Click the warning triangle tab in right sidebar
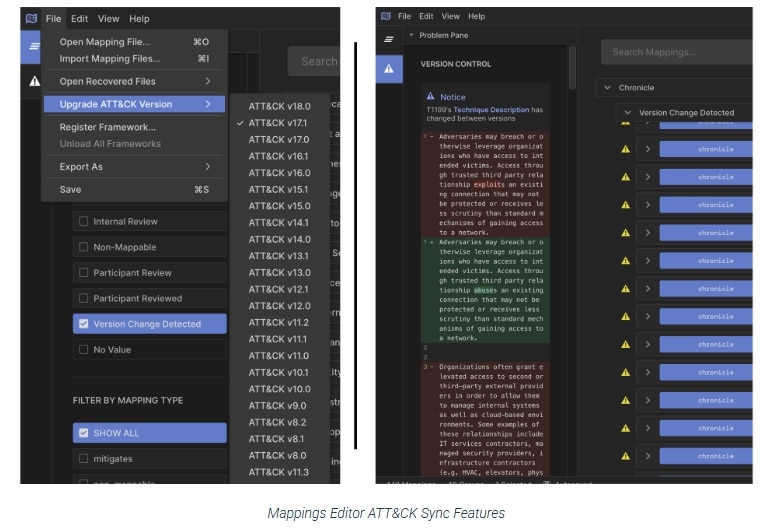The width and height of the screenshot is (767, 528). click(x=388, y=68)
